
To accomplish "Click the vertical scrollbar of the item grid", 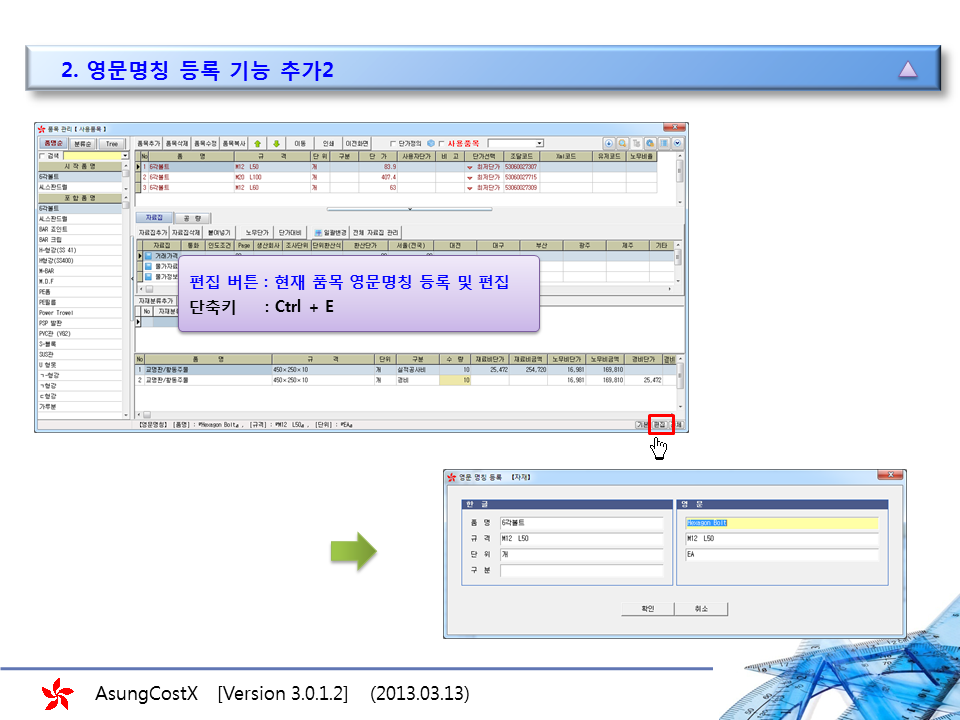I will click(x=680, y=172).
